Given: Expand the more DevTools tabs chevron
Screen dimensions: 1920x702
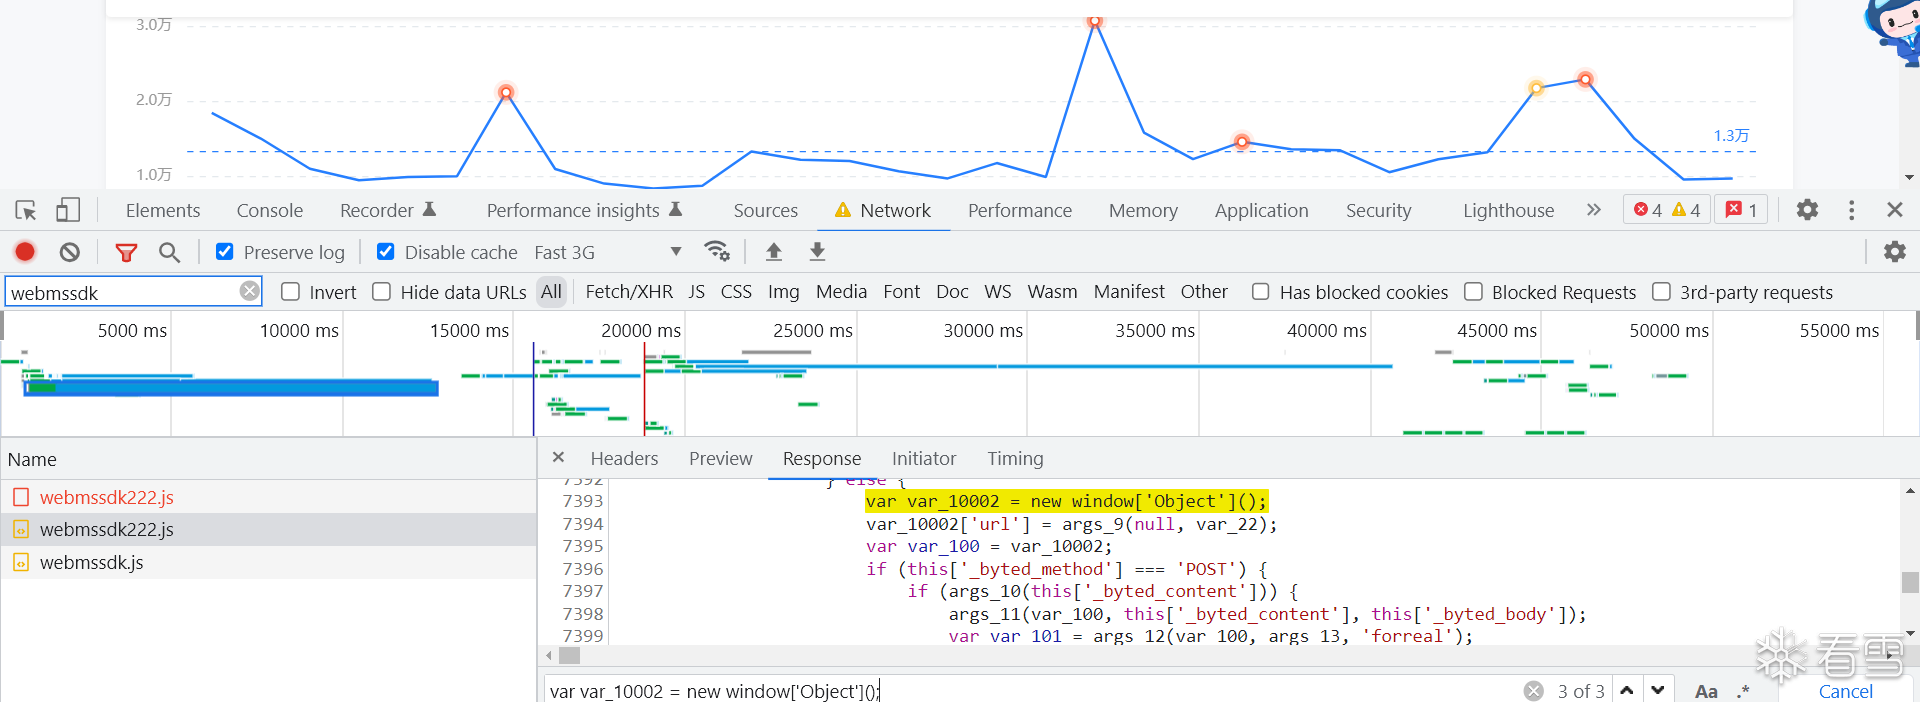Looking at the screenshot, I should (x=1593, y=210).
